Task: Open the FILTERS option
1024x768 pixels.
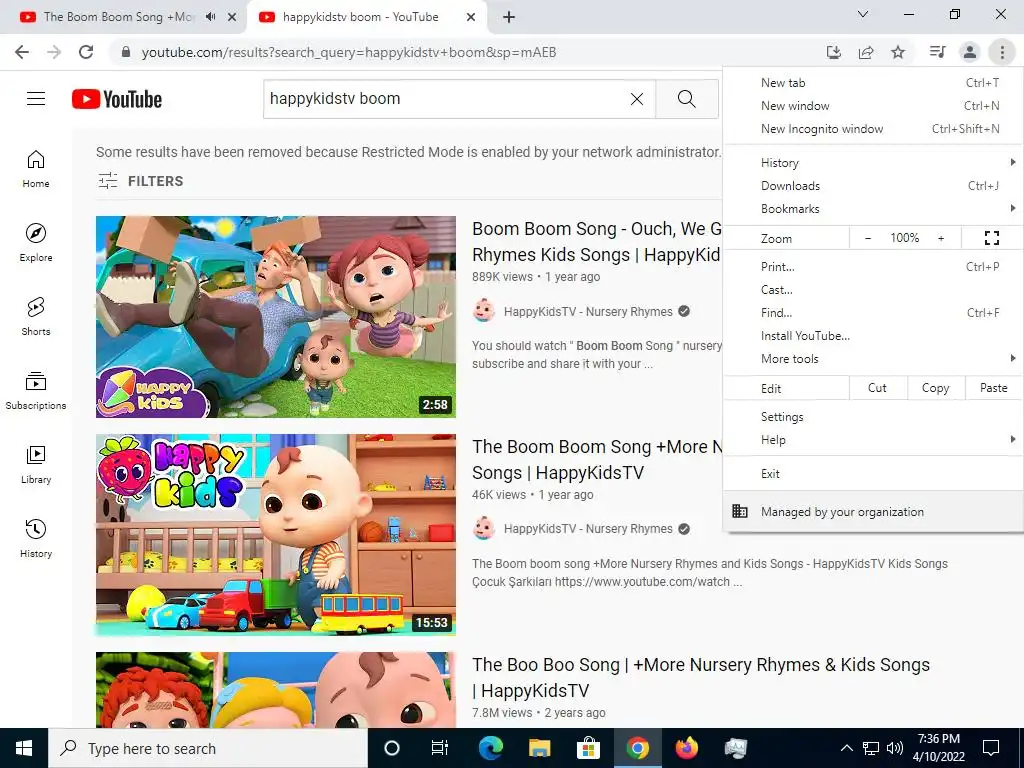Action: pyautogui.click(x=140, y=181)
